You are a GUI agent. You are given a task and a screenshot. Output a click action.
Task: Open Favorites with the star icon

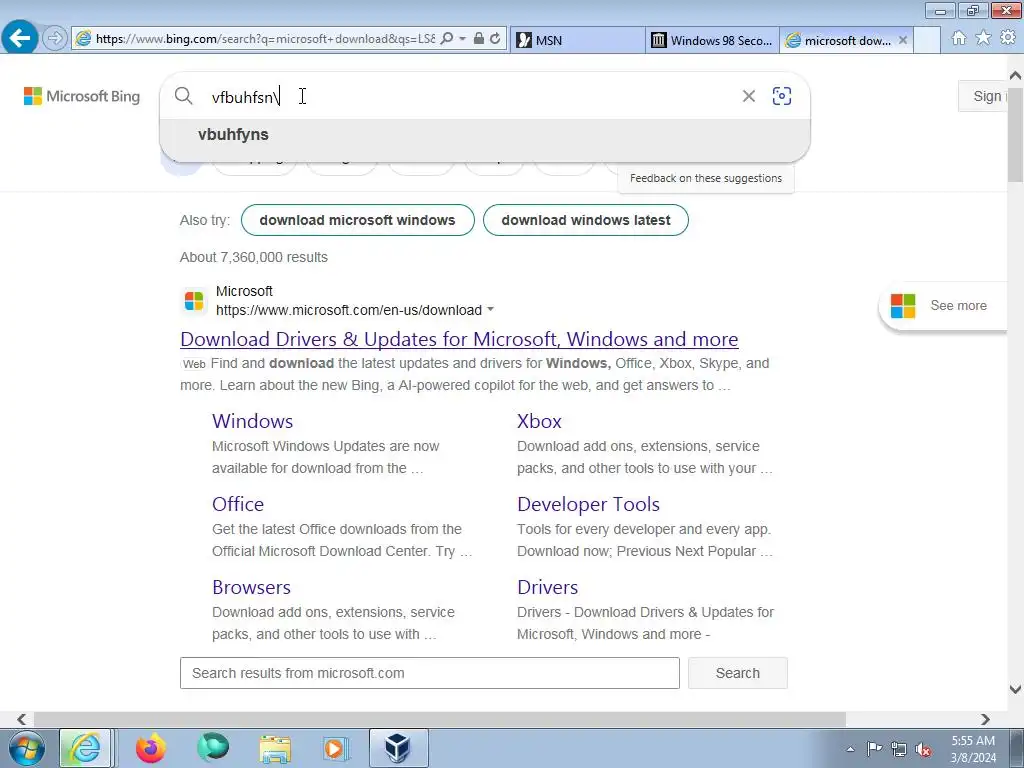pos(983,38)
